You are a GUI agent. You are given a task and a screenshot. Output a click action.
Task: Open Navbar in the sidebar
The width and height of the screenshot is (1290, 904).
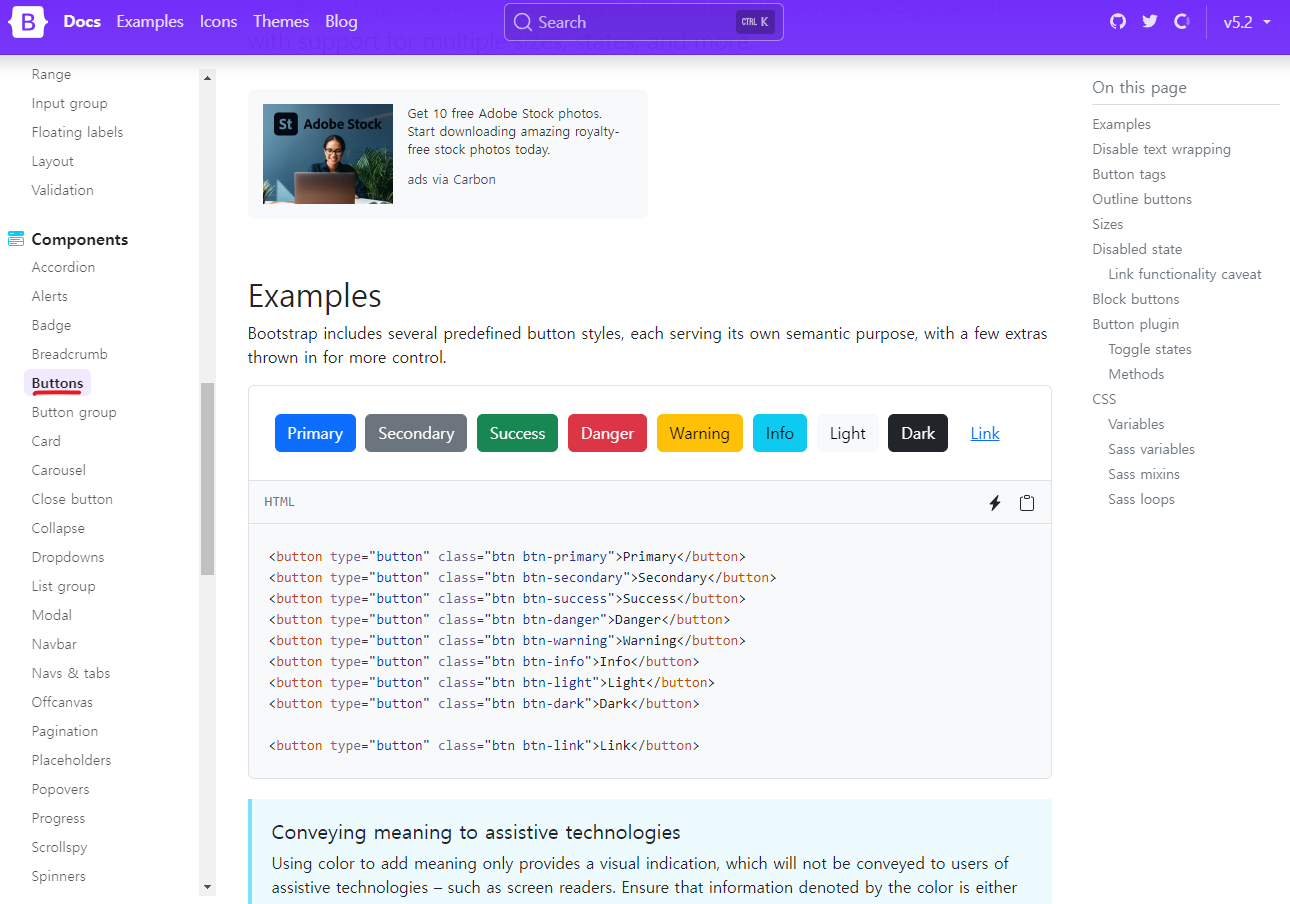(x=54, y=644)
